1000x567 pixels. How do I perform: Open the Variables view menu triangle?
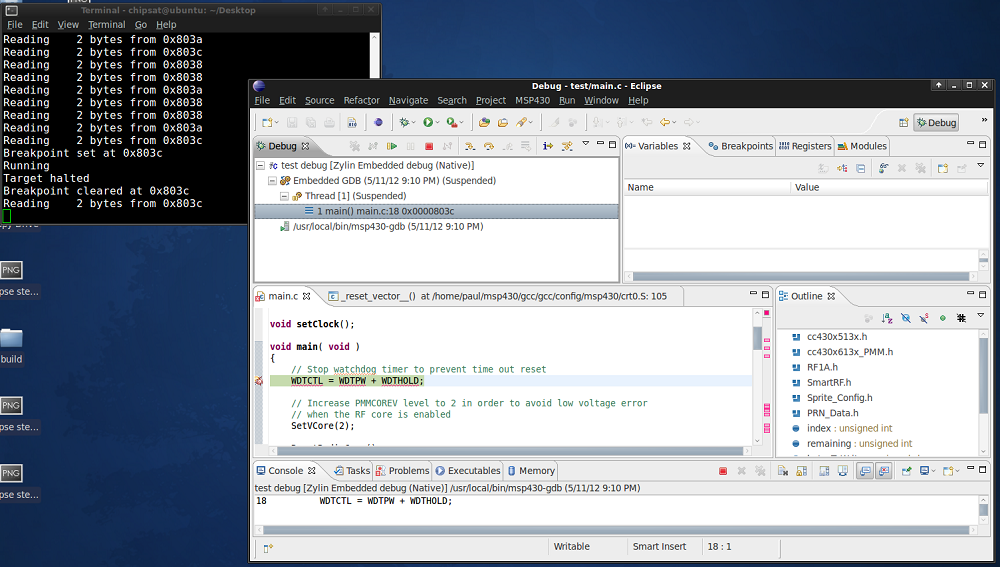[x=981, y=166]
